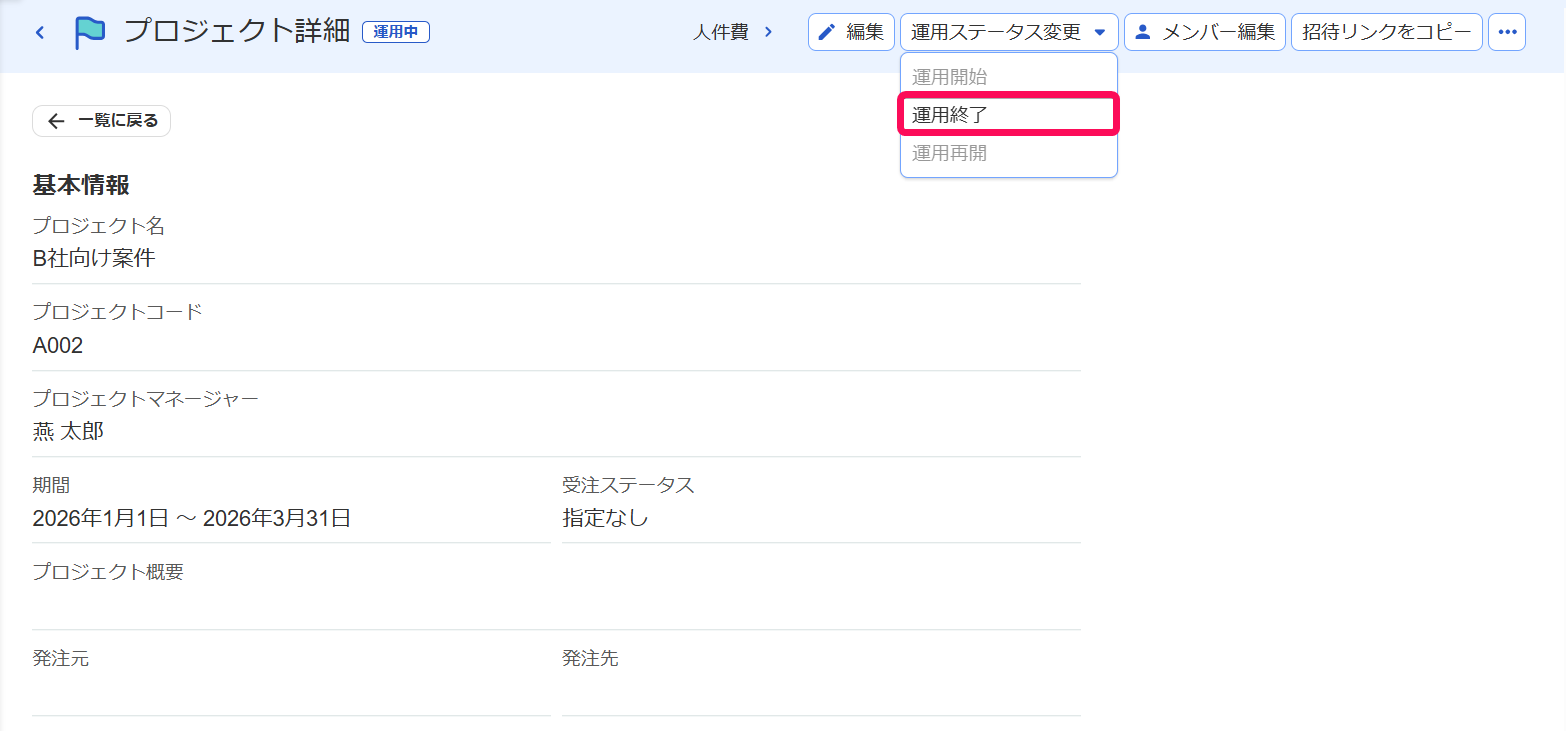Select 運用終了 from the status menu
This screenshot has width=1566, height=731.
(x=1009, y=115)
